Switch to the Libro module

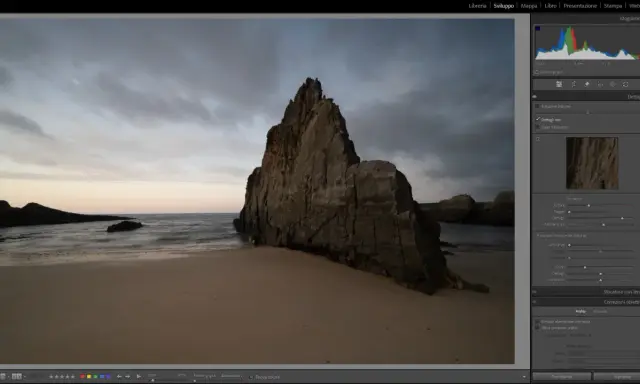point(550,6)
